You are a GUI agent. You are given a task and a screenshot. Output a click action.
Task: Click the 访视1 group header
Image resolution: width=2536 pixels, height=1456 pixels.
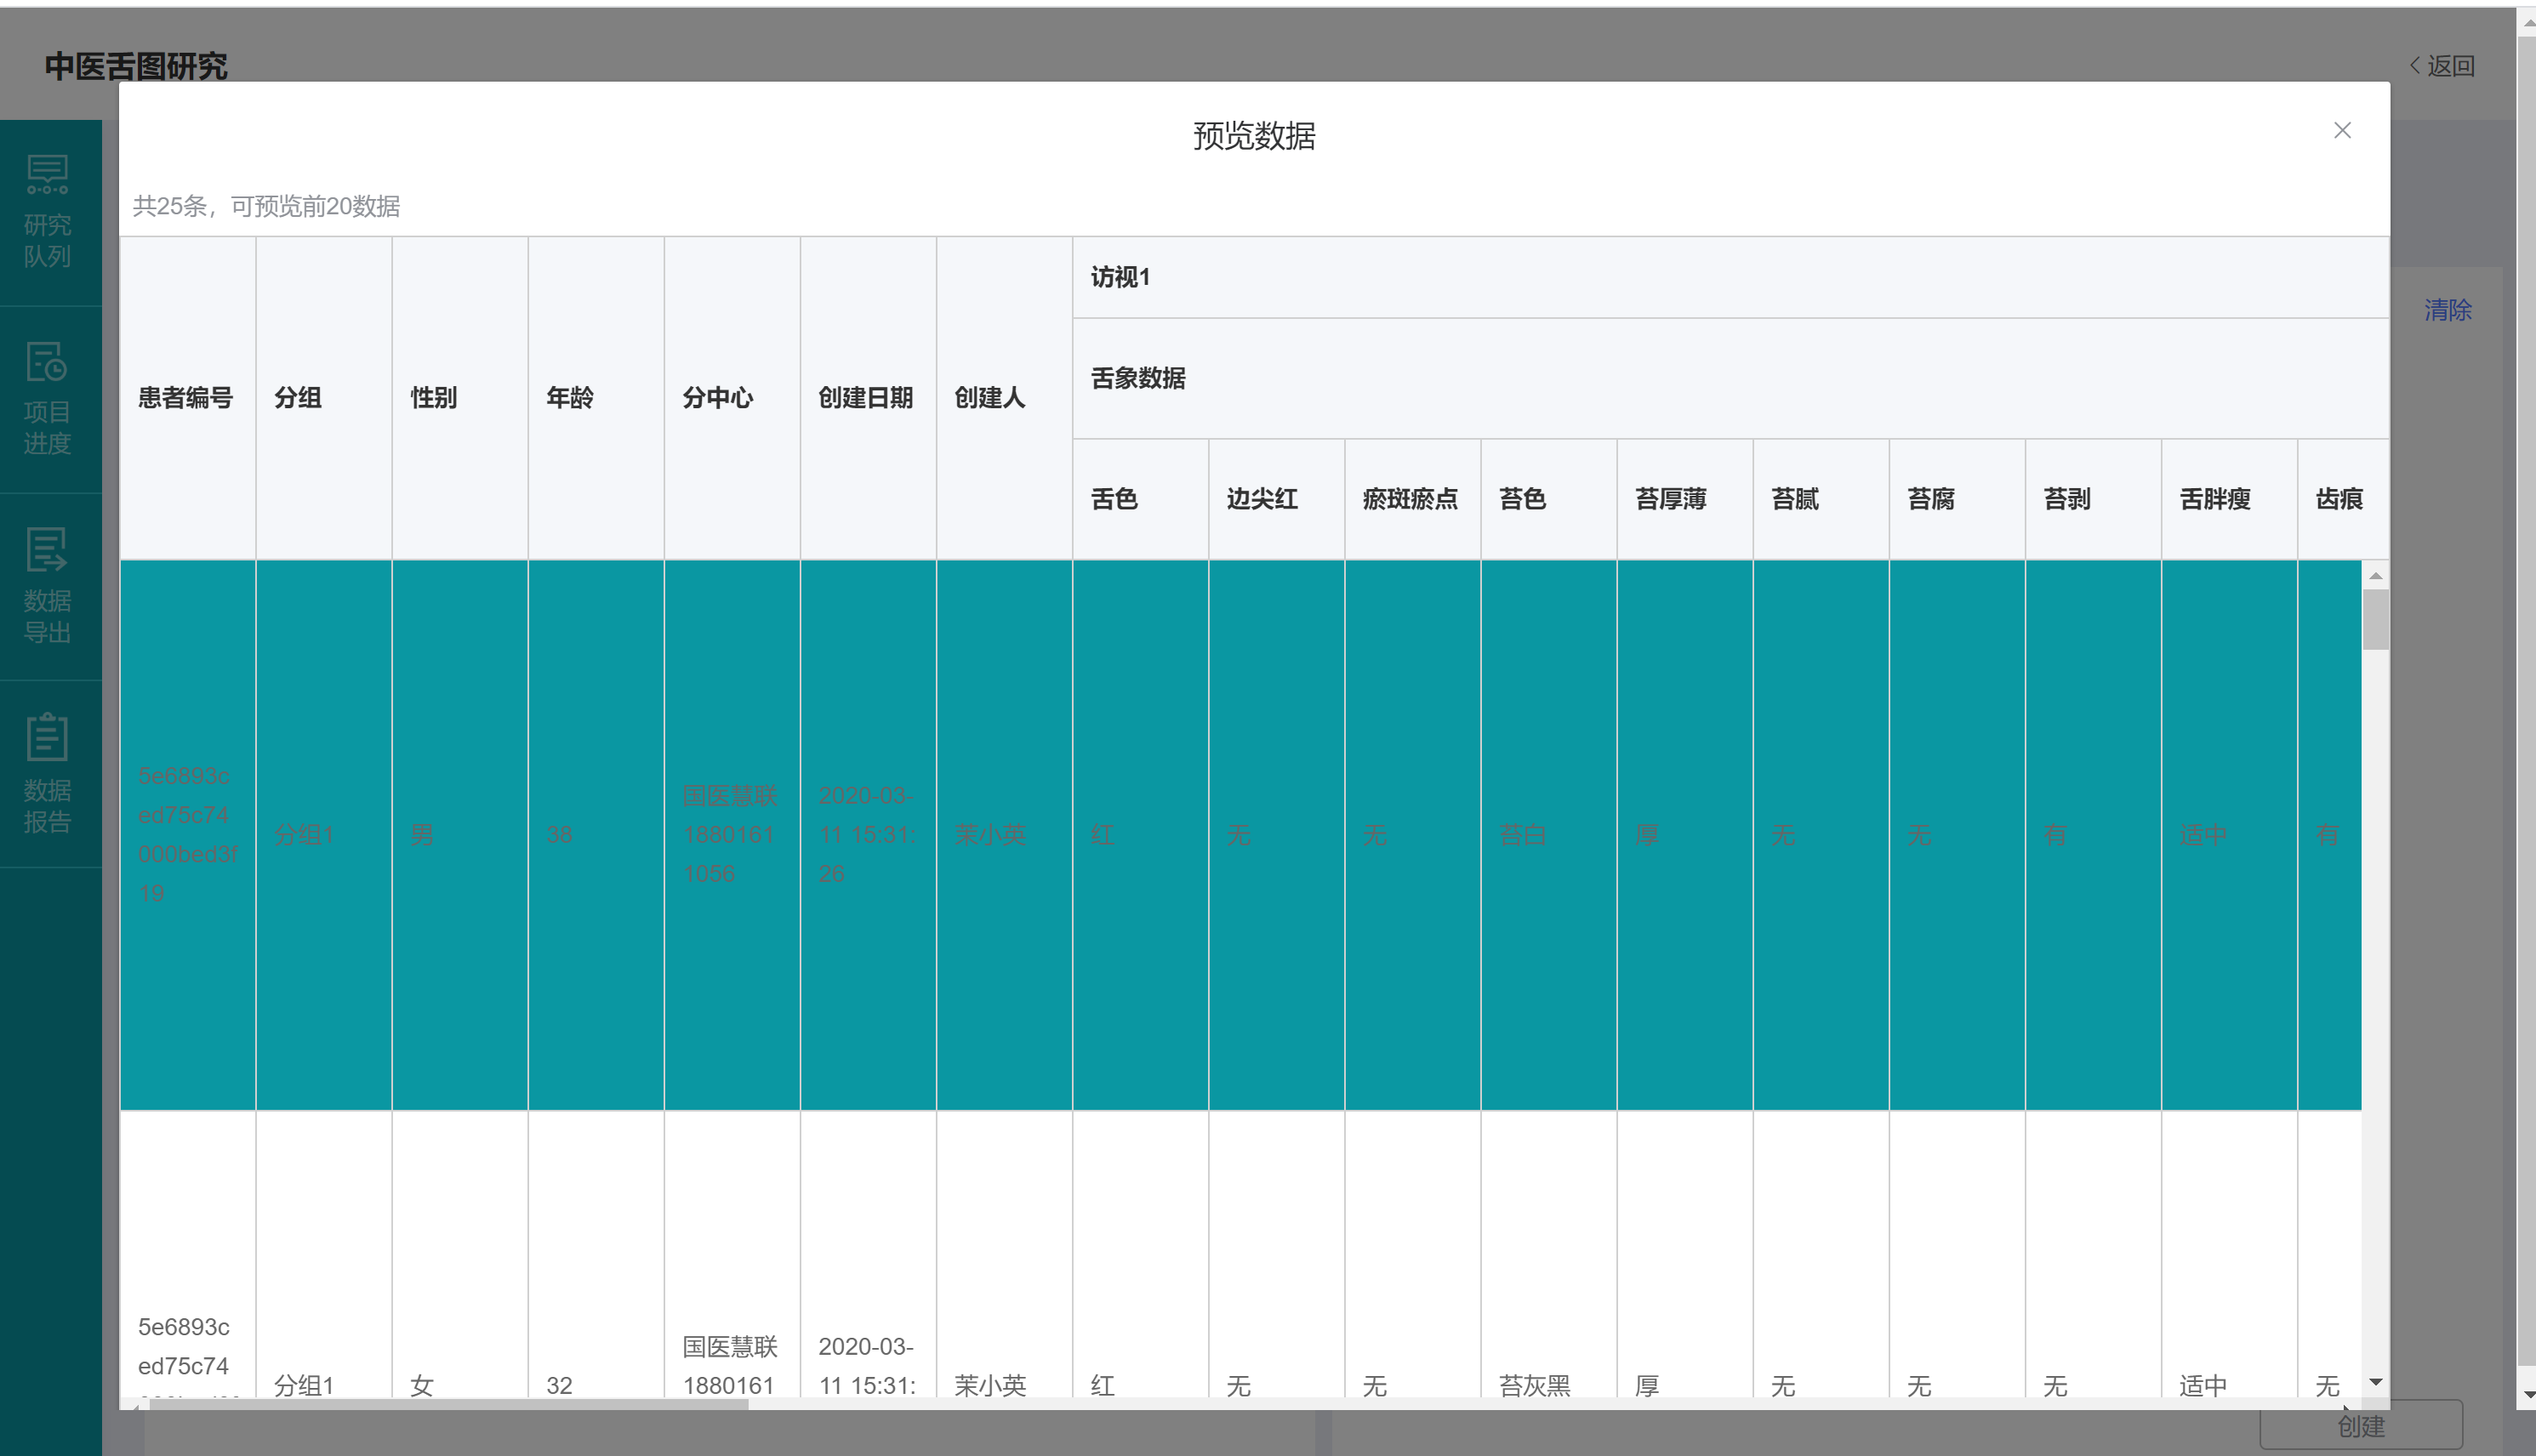(1120, 277)
